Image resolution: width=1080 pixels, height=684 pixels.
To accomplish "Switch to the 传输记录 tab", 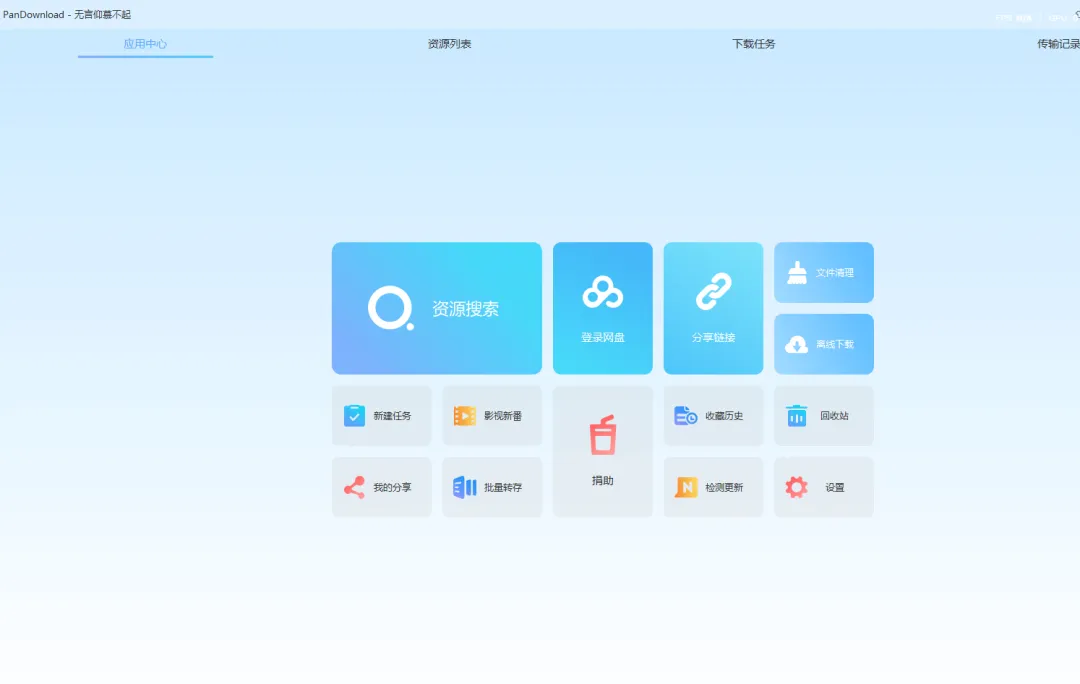I will pos(1058,44).
